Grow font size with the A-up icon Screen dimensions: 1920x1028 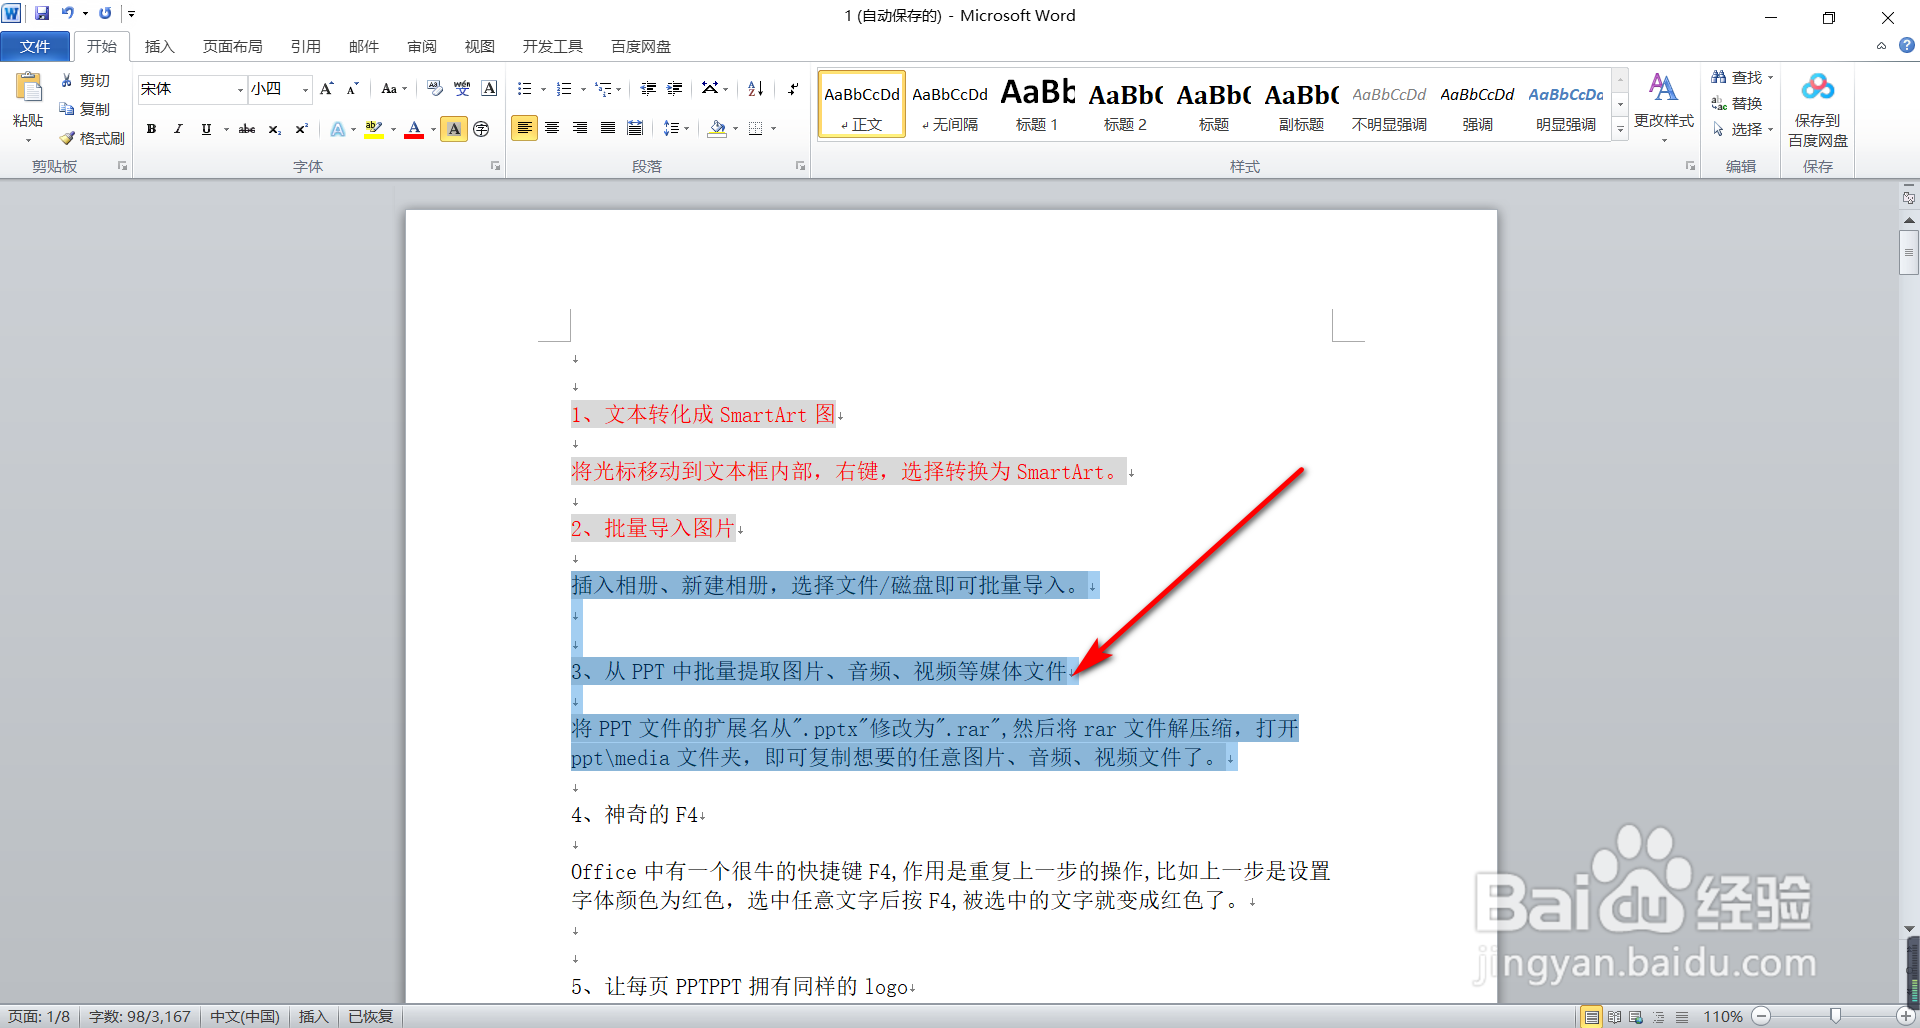327,89
